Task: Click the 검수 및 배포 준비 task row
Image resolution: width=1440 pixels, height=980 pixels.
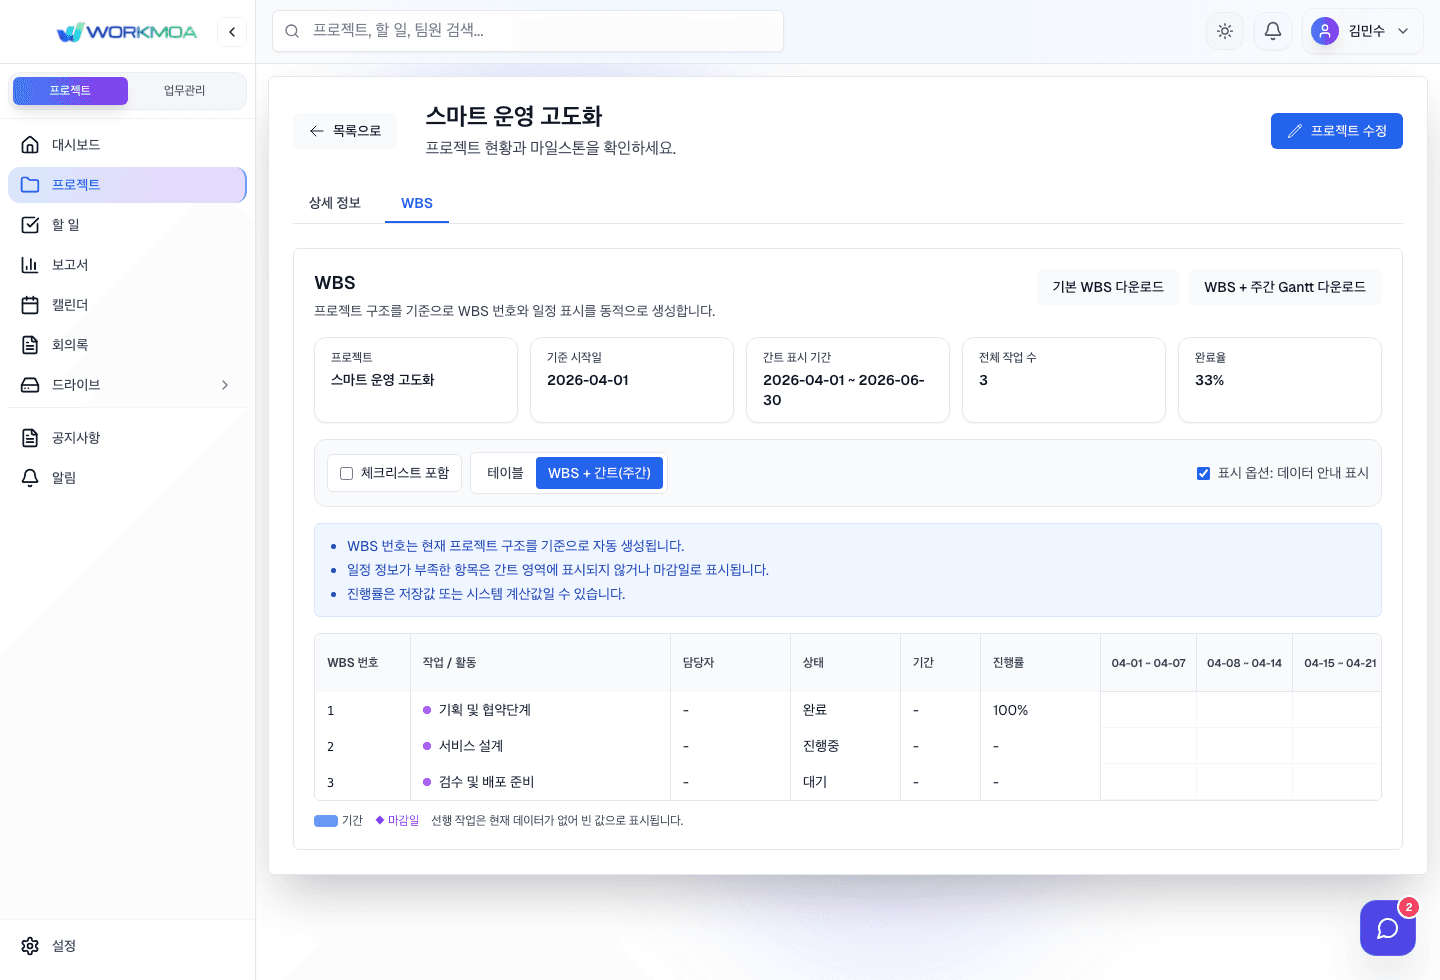Action: click(x=848, y=782)
